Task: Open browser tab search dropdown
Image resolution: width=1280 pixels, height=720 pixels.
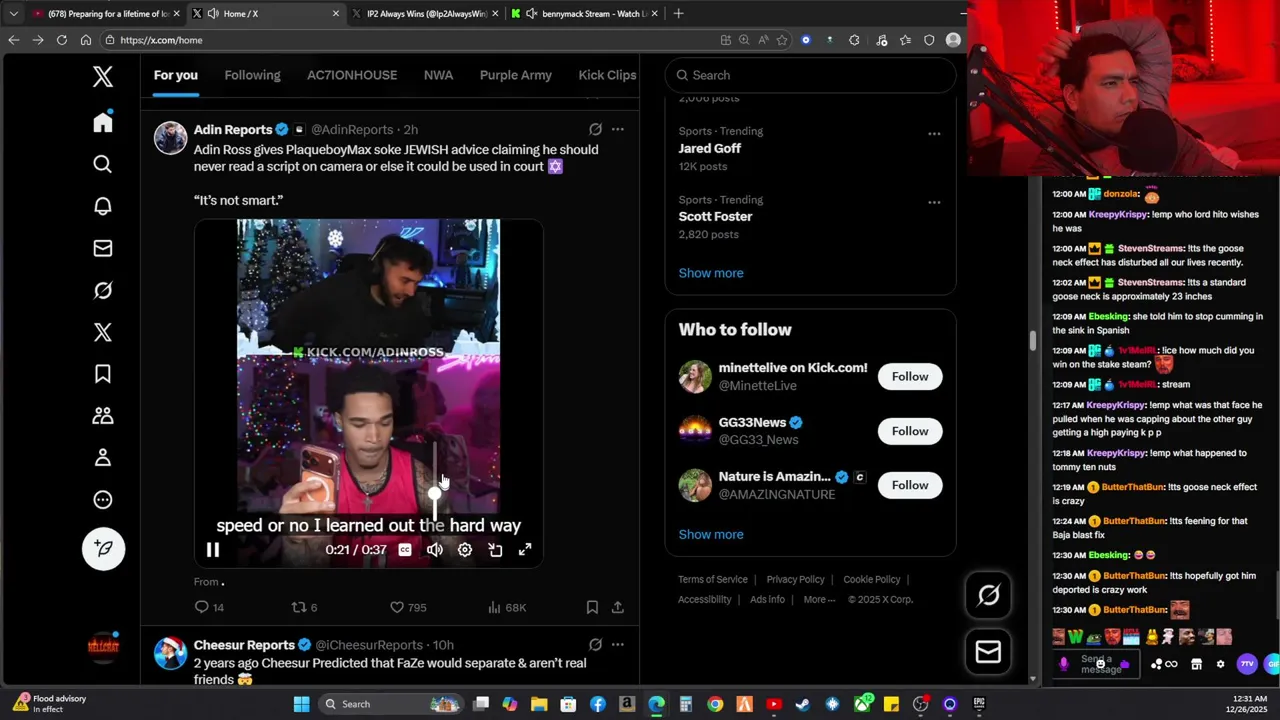Action: 14,13
